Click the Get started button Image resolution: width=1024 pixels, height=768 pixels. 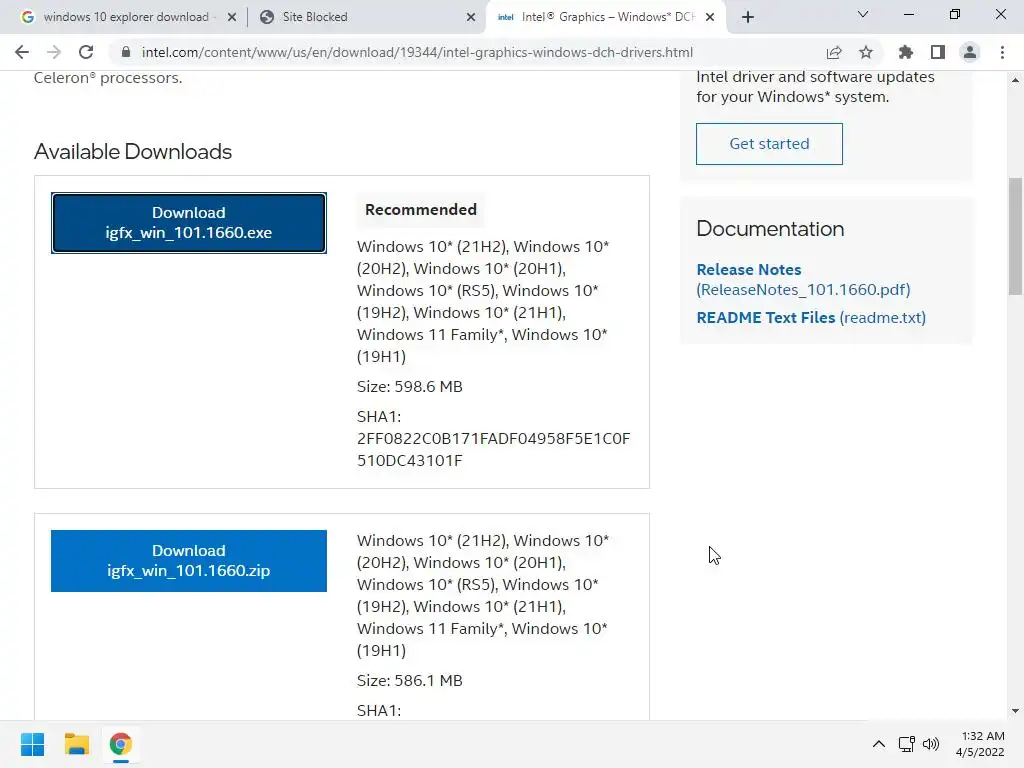point(769,144)
